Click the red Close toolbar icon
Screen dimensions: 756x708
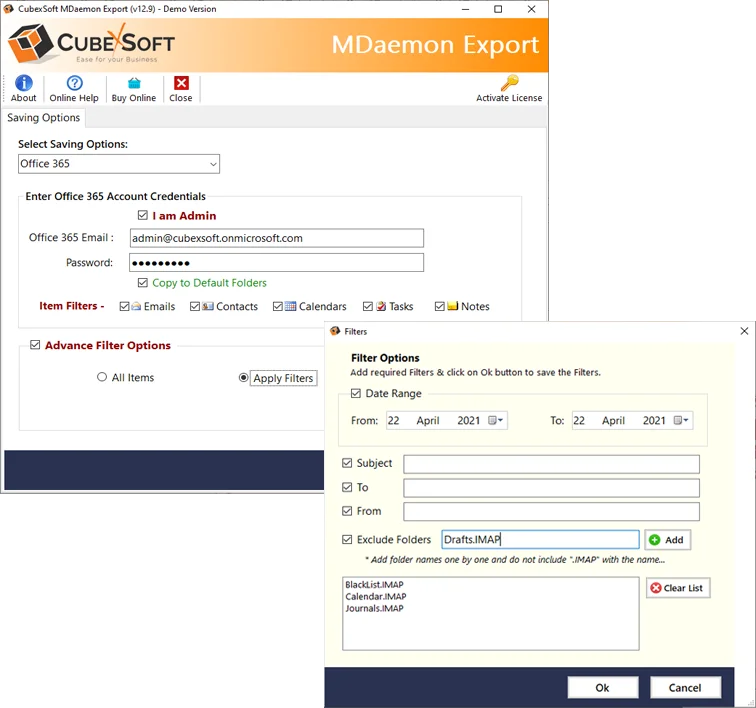tap(181, 84)
